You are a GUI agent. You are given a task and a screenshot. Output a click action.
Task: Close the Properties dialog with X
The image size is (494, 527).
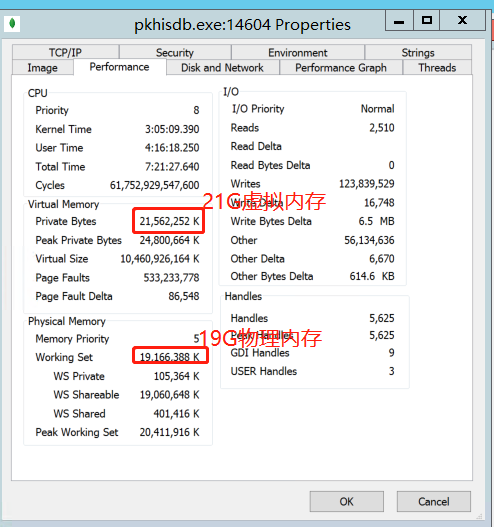click(x=462, y=21)
